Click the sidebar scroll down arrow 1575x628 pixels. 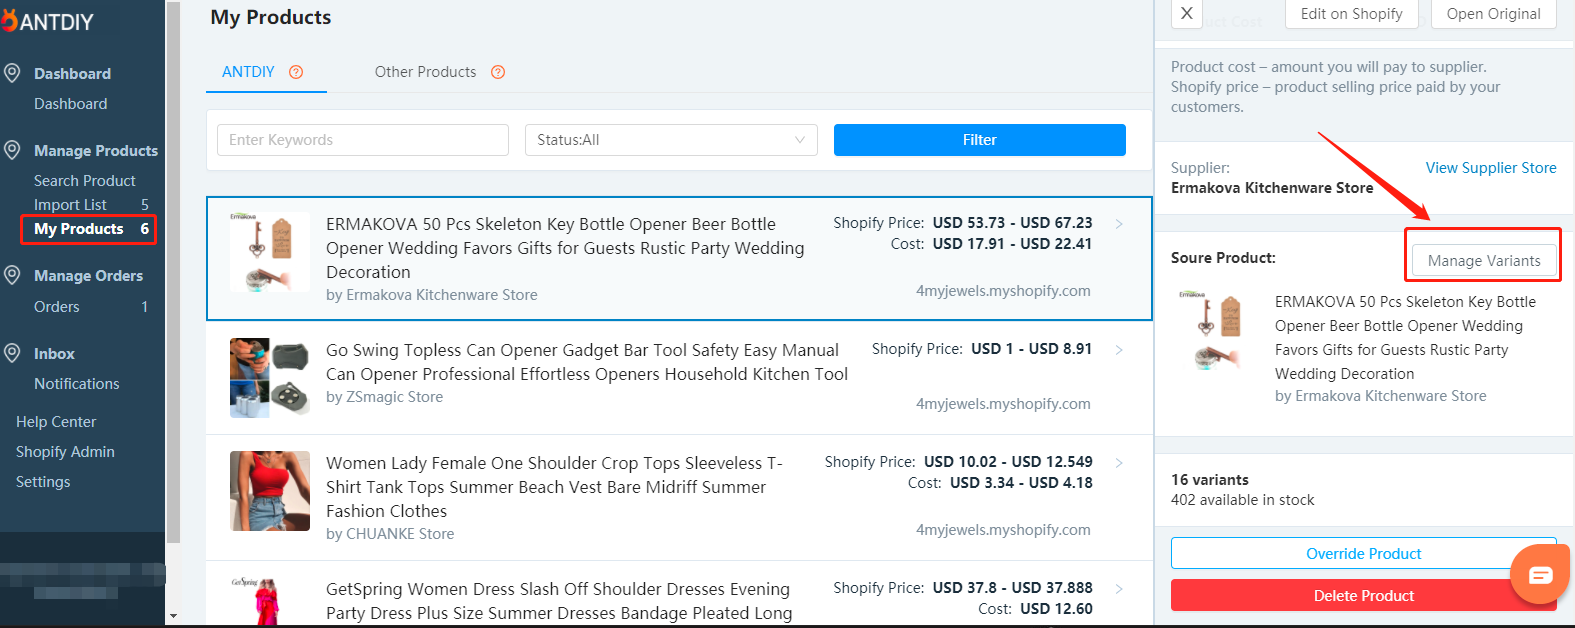[x=173, y=617]
